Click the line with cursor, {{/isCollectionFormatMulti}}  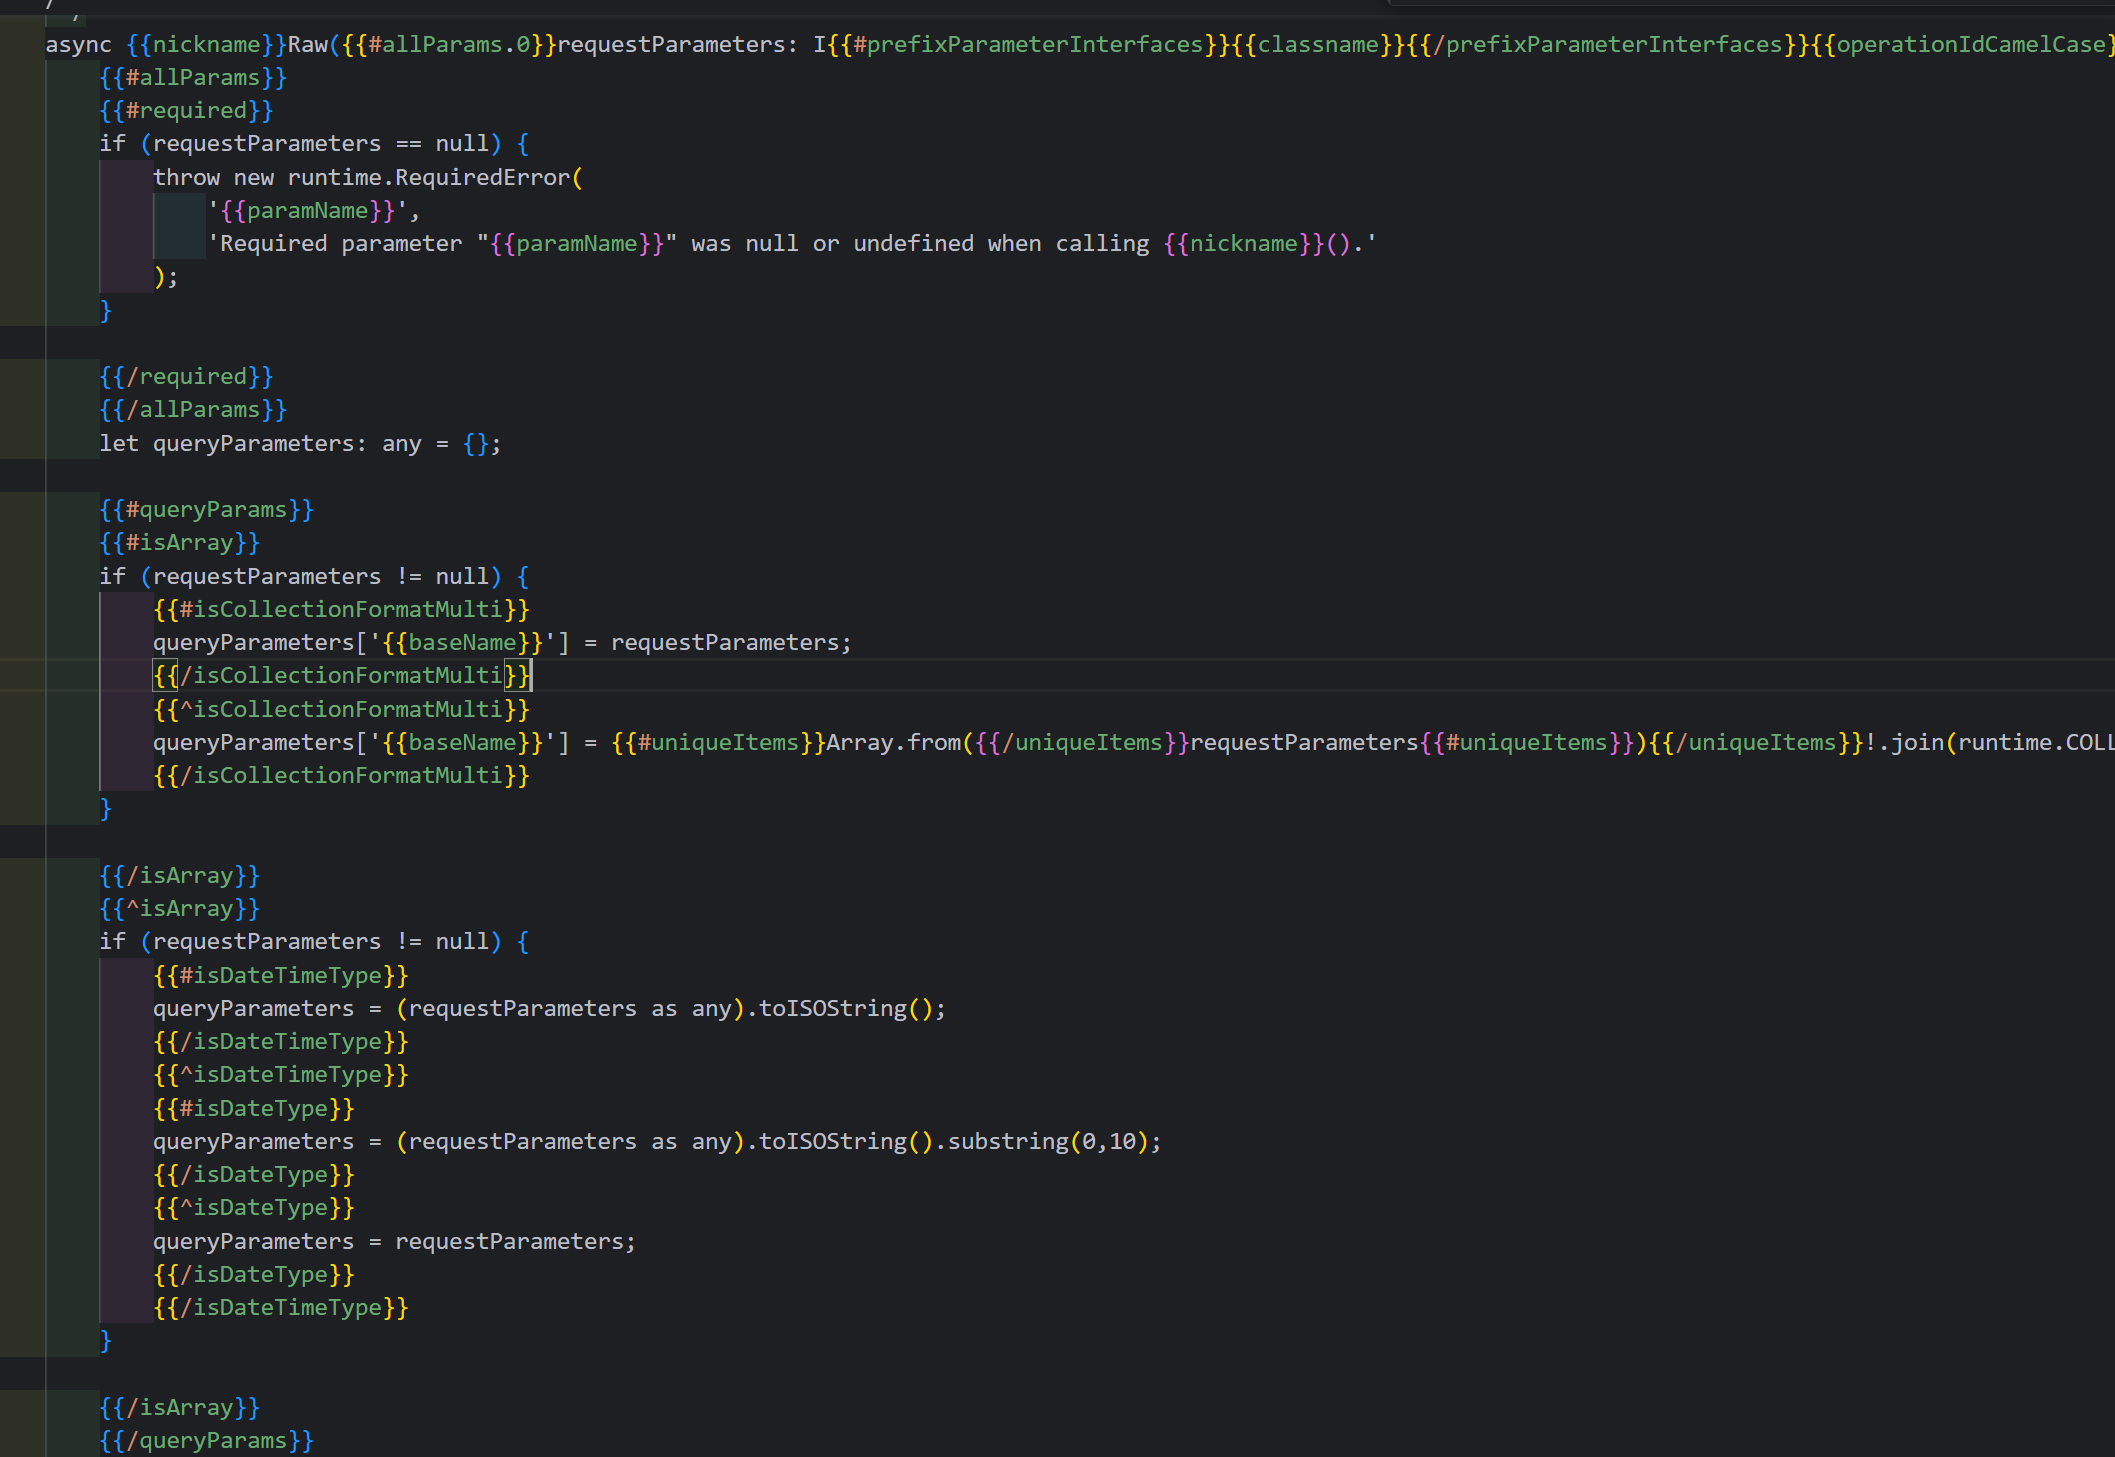point(341,676)
